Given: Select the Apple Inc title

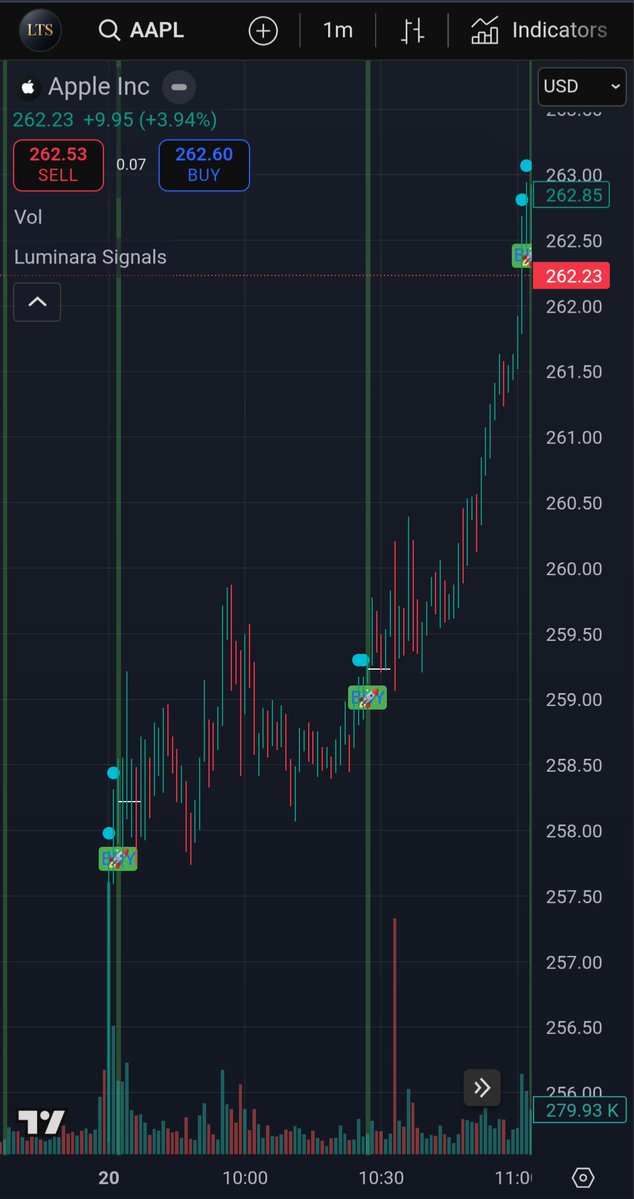Looking at the screenshot, I should click(99, 86).
